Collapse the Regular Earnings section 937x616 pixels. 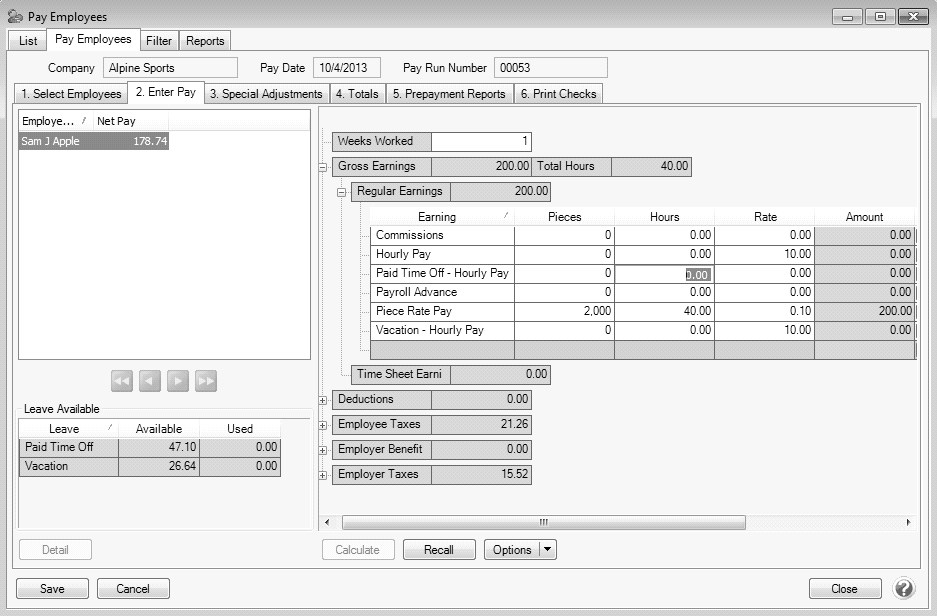click(x=342, y=192)
